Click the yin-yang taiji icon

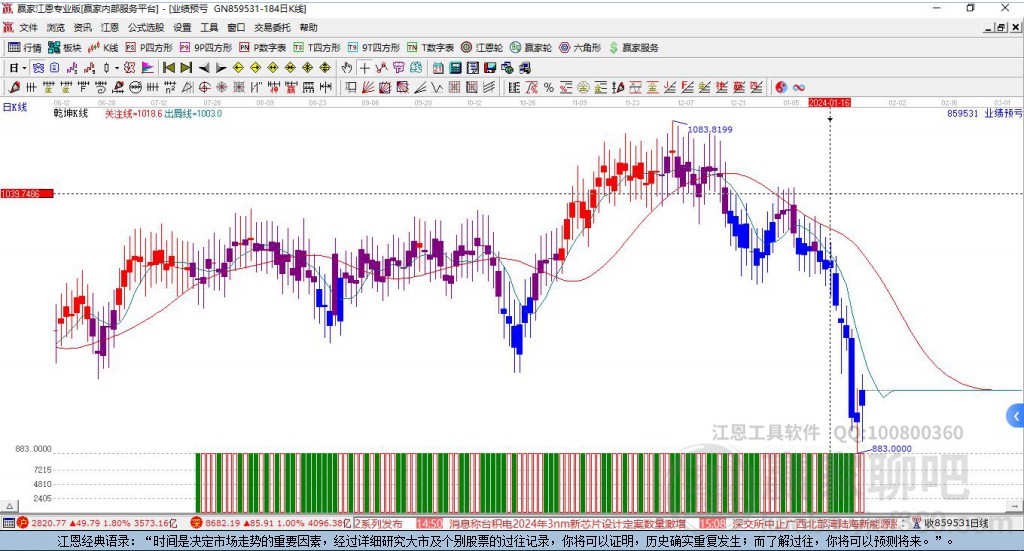pyautogui.click(x=782, y=87)
